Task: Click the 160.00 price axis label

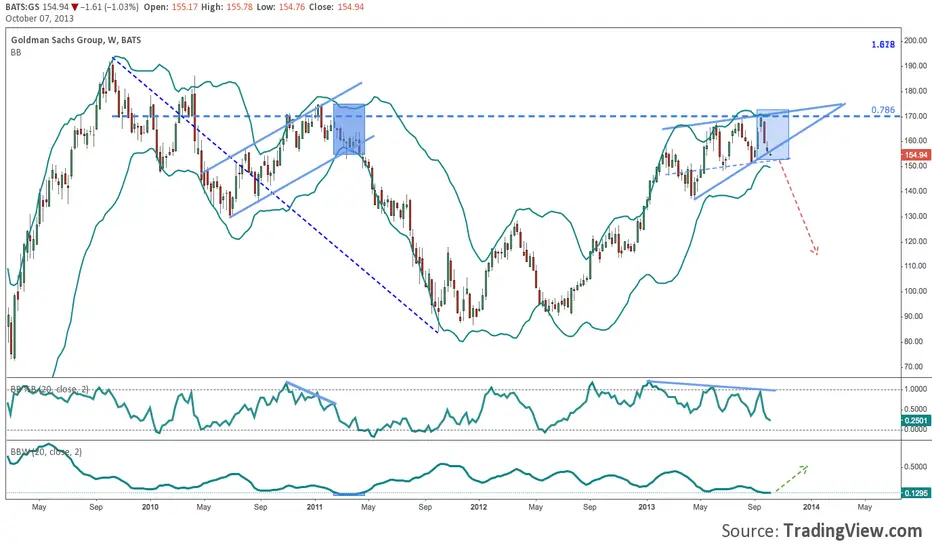Action: 915,141
